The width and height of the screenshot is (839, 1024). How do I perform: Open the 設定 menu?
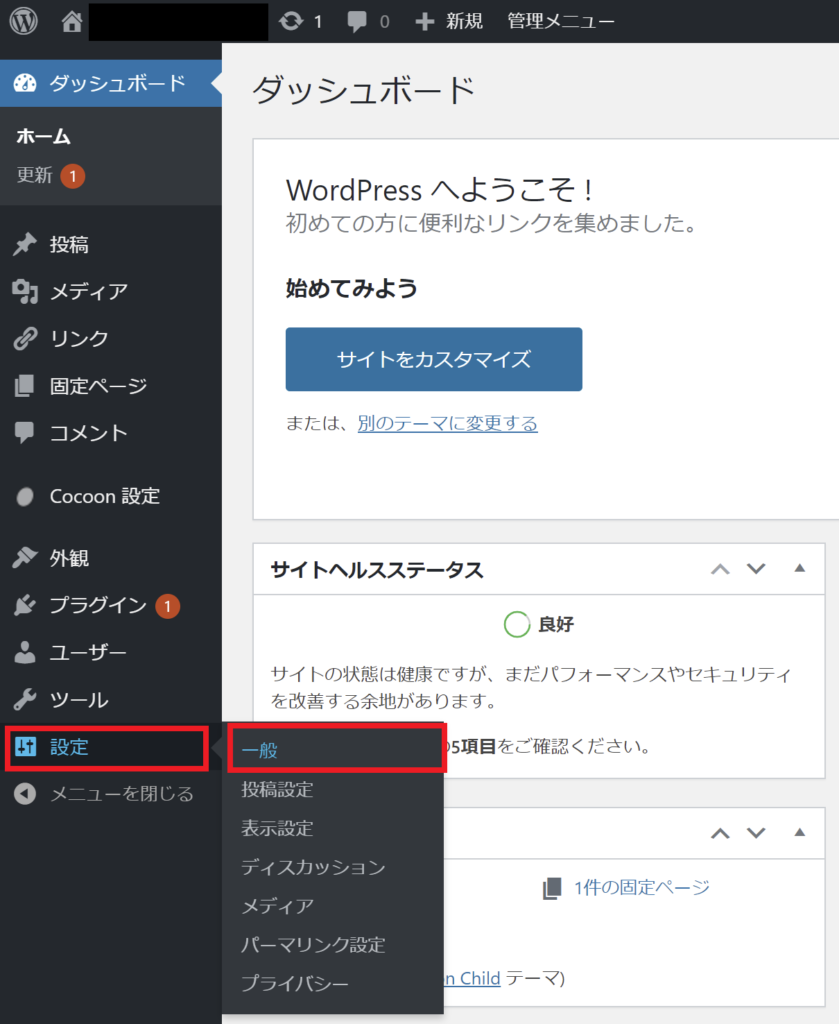(107, 747)
